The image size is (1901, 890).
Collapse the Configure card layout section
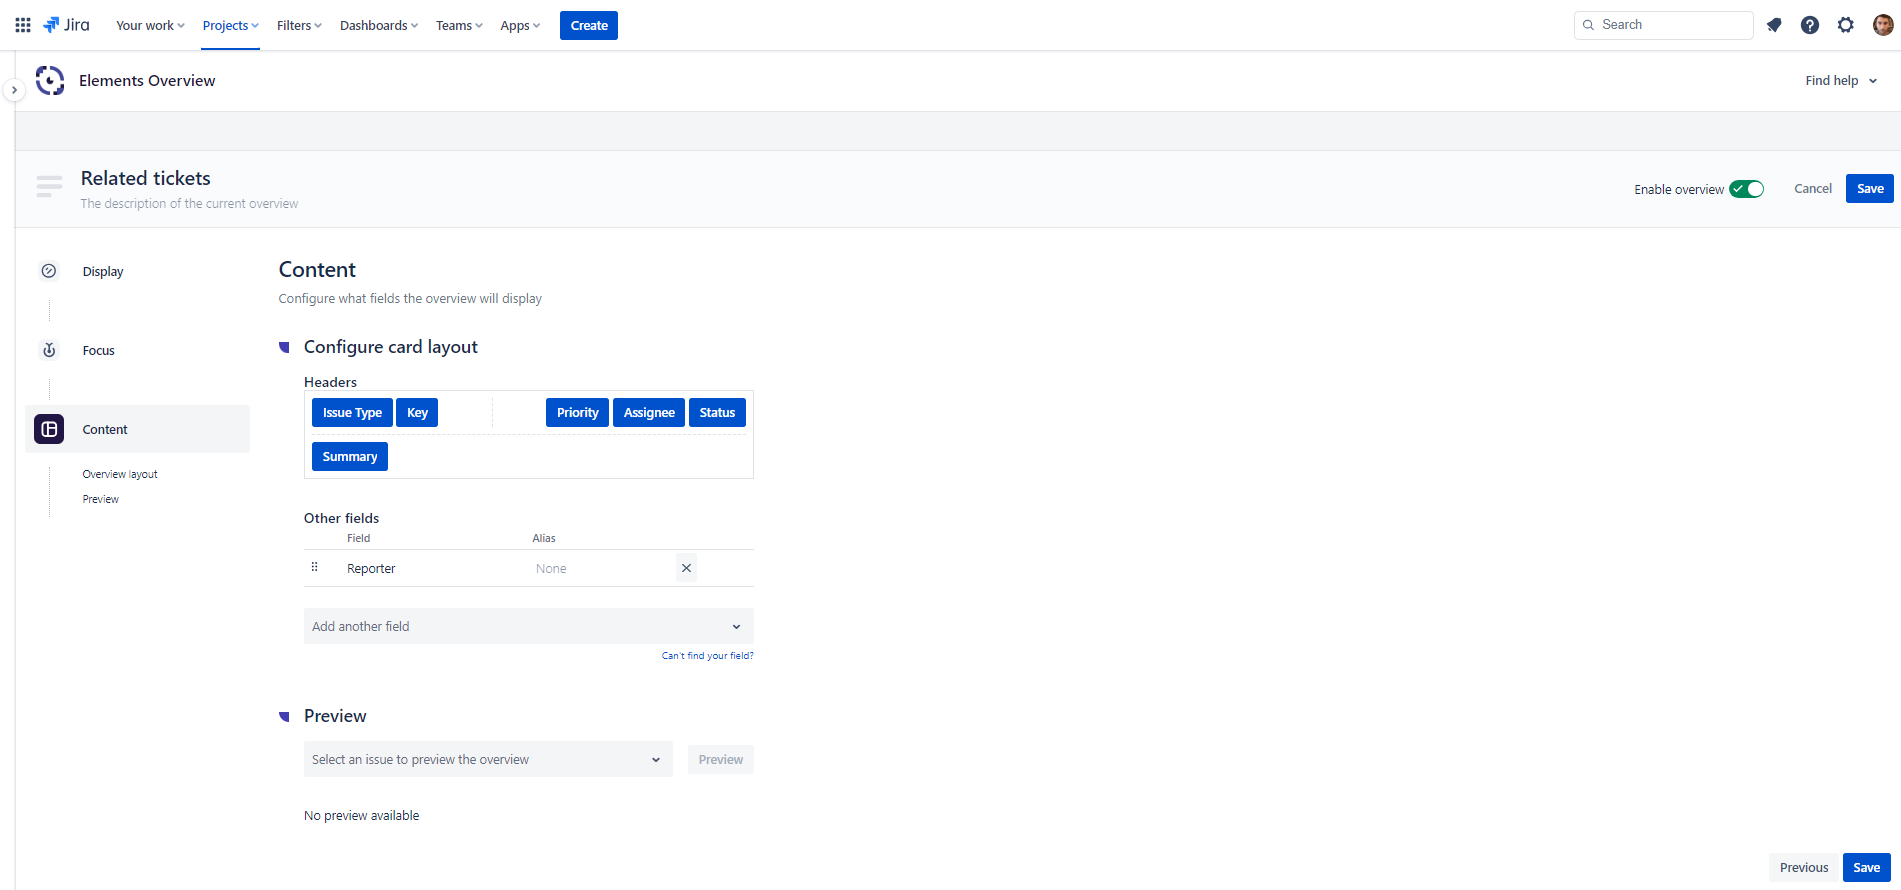(284, 347)
